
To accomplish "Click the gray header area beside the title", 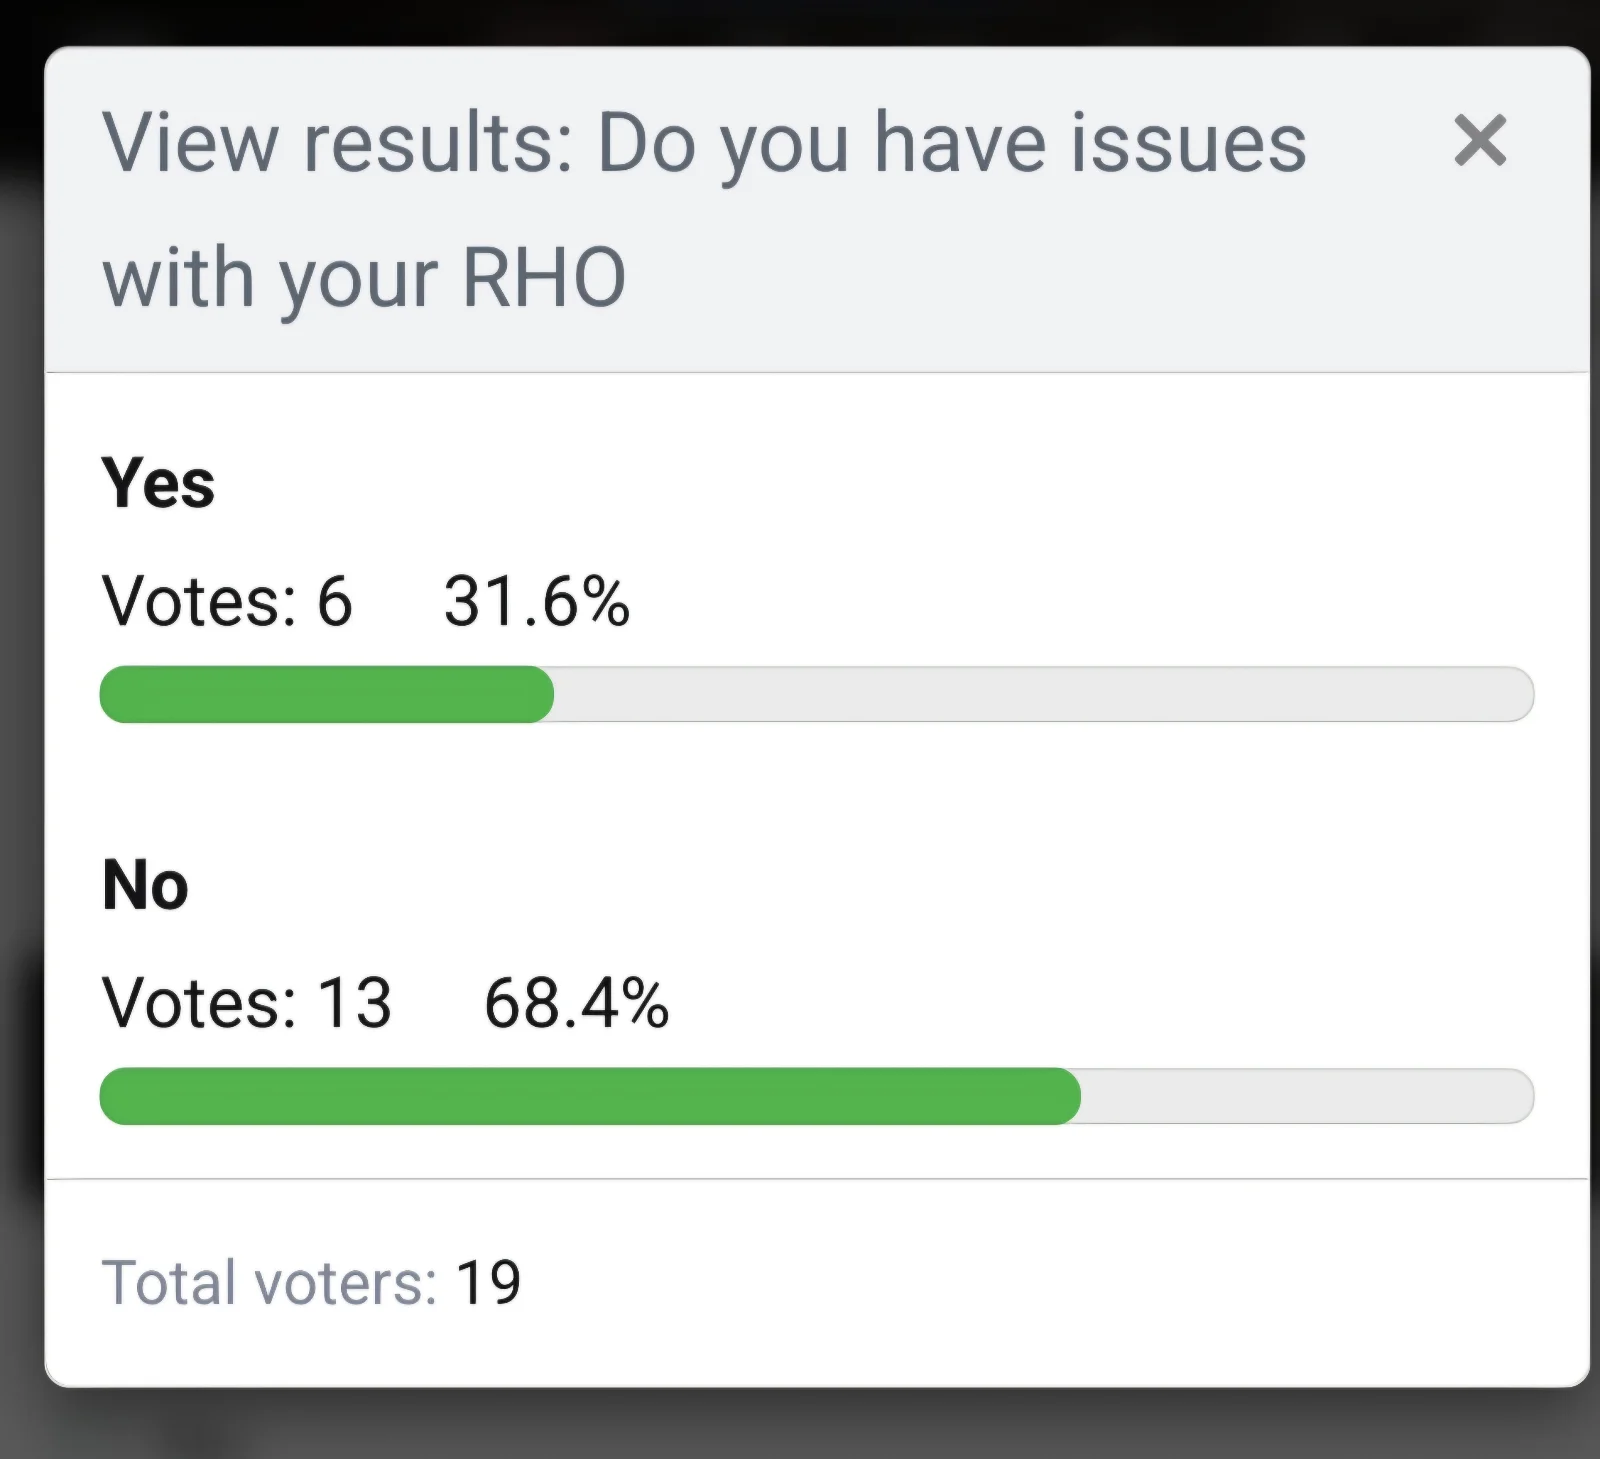I will pyautogui.click(x=1000, y=280).
